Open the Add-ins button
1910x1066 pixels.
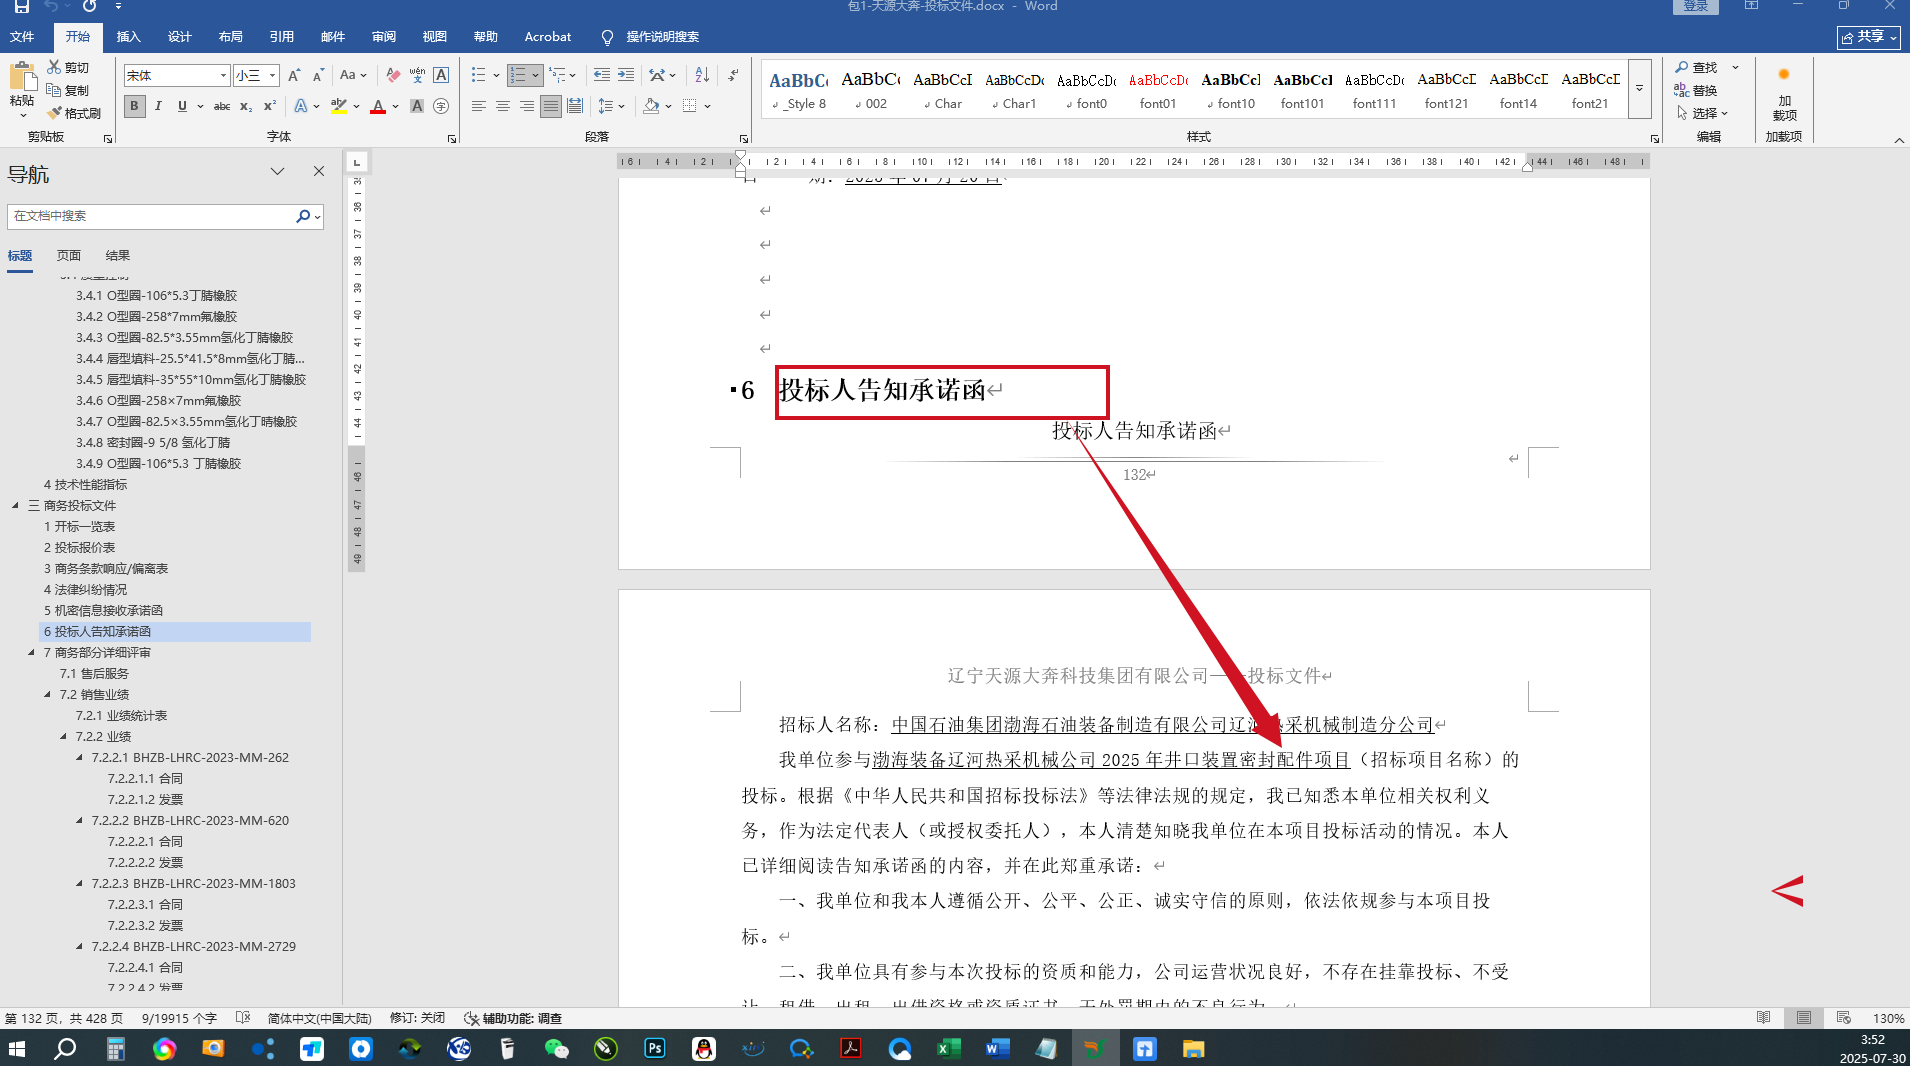click(x=1784, y=92)
